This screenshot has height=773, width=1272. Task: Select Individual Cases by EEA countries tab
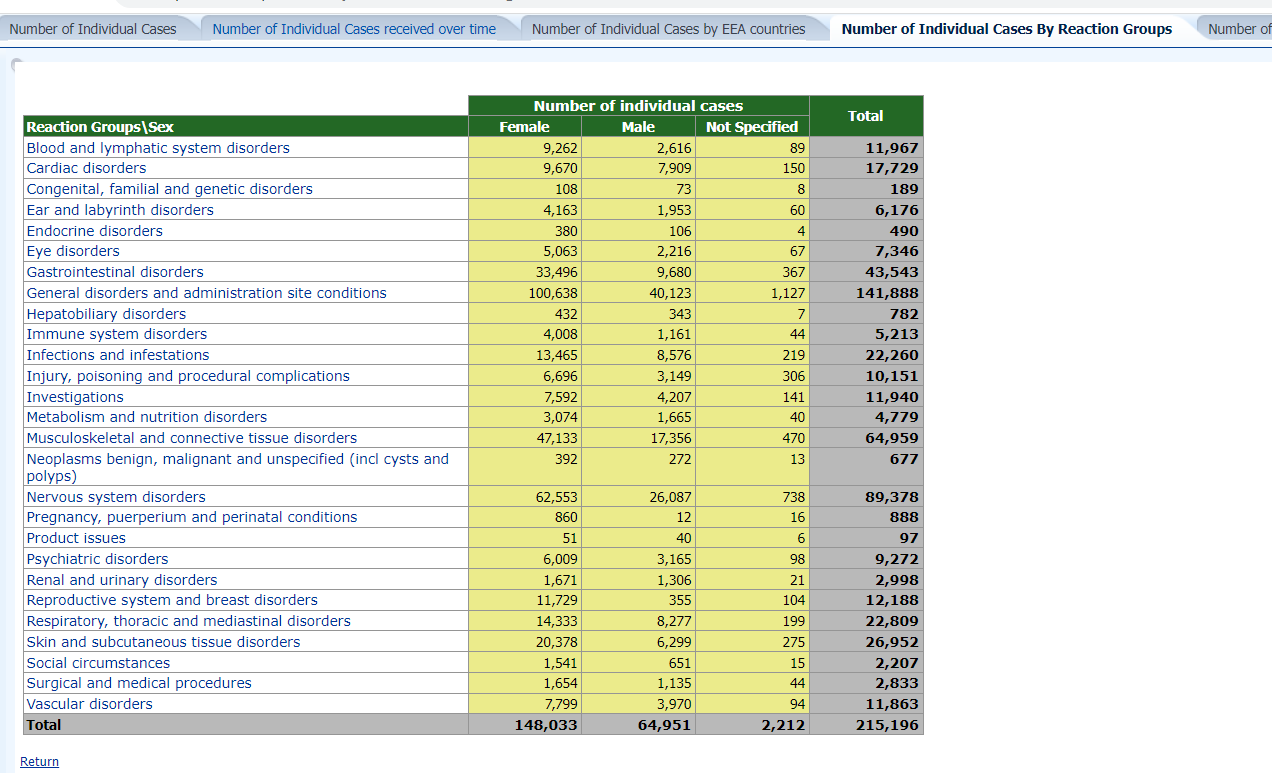[668, 29]
